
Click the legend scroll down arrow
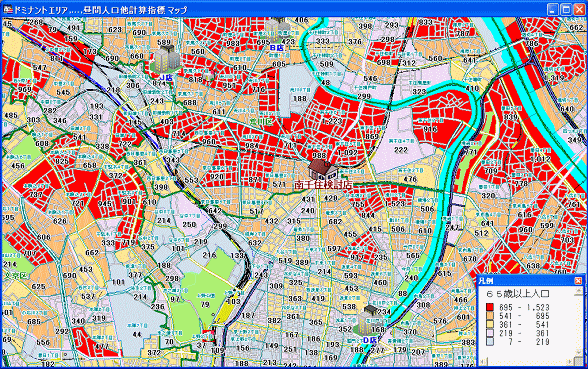[x=578, y=352]
